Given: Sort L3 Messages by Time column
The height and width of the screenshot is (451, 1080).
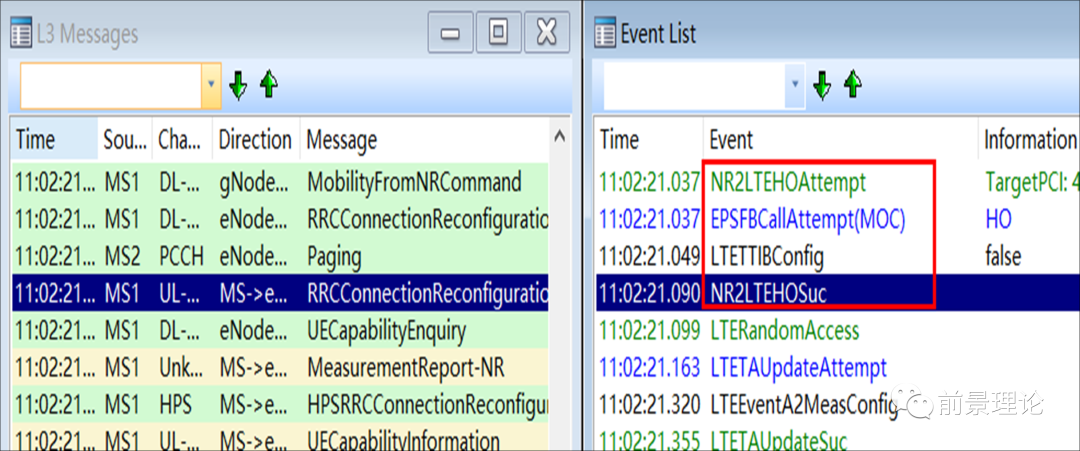Looking at the screenshot, I should point(36,140).
